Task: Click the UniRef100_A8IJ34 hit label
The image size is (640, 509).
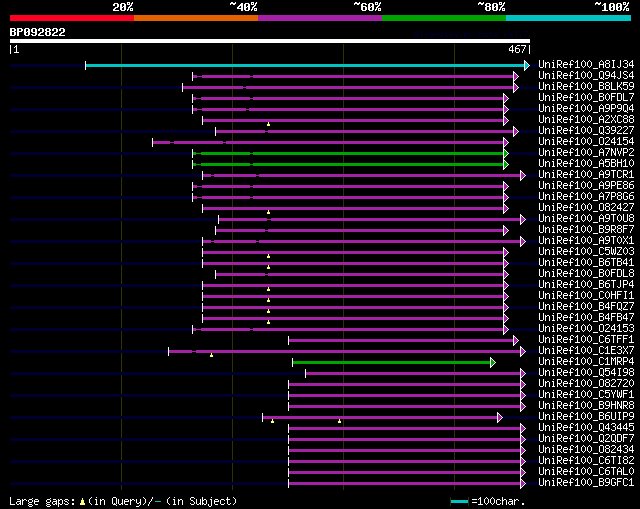Action: 586,64
